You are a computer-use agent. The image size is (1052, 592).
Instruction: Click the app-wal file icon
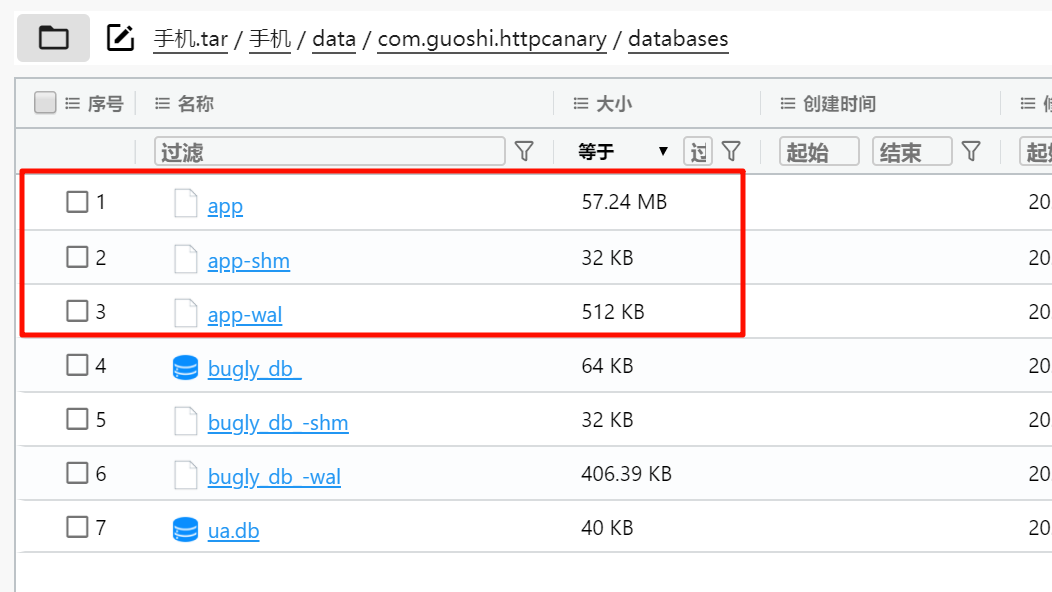186,314
